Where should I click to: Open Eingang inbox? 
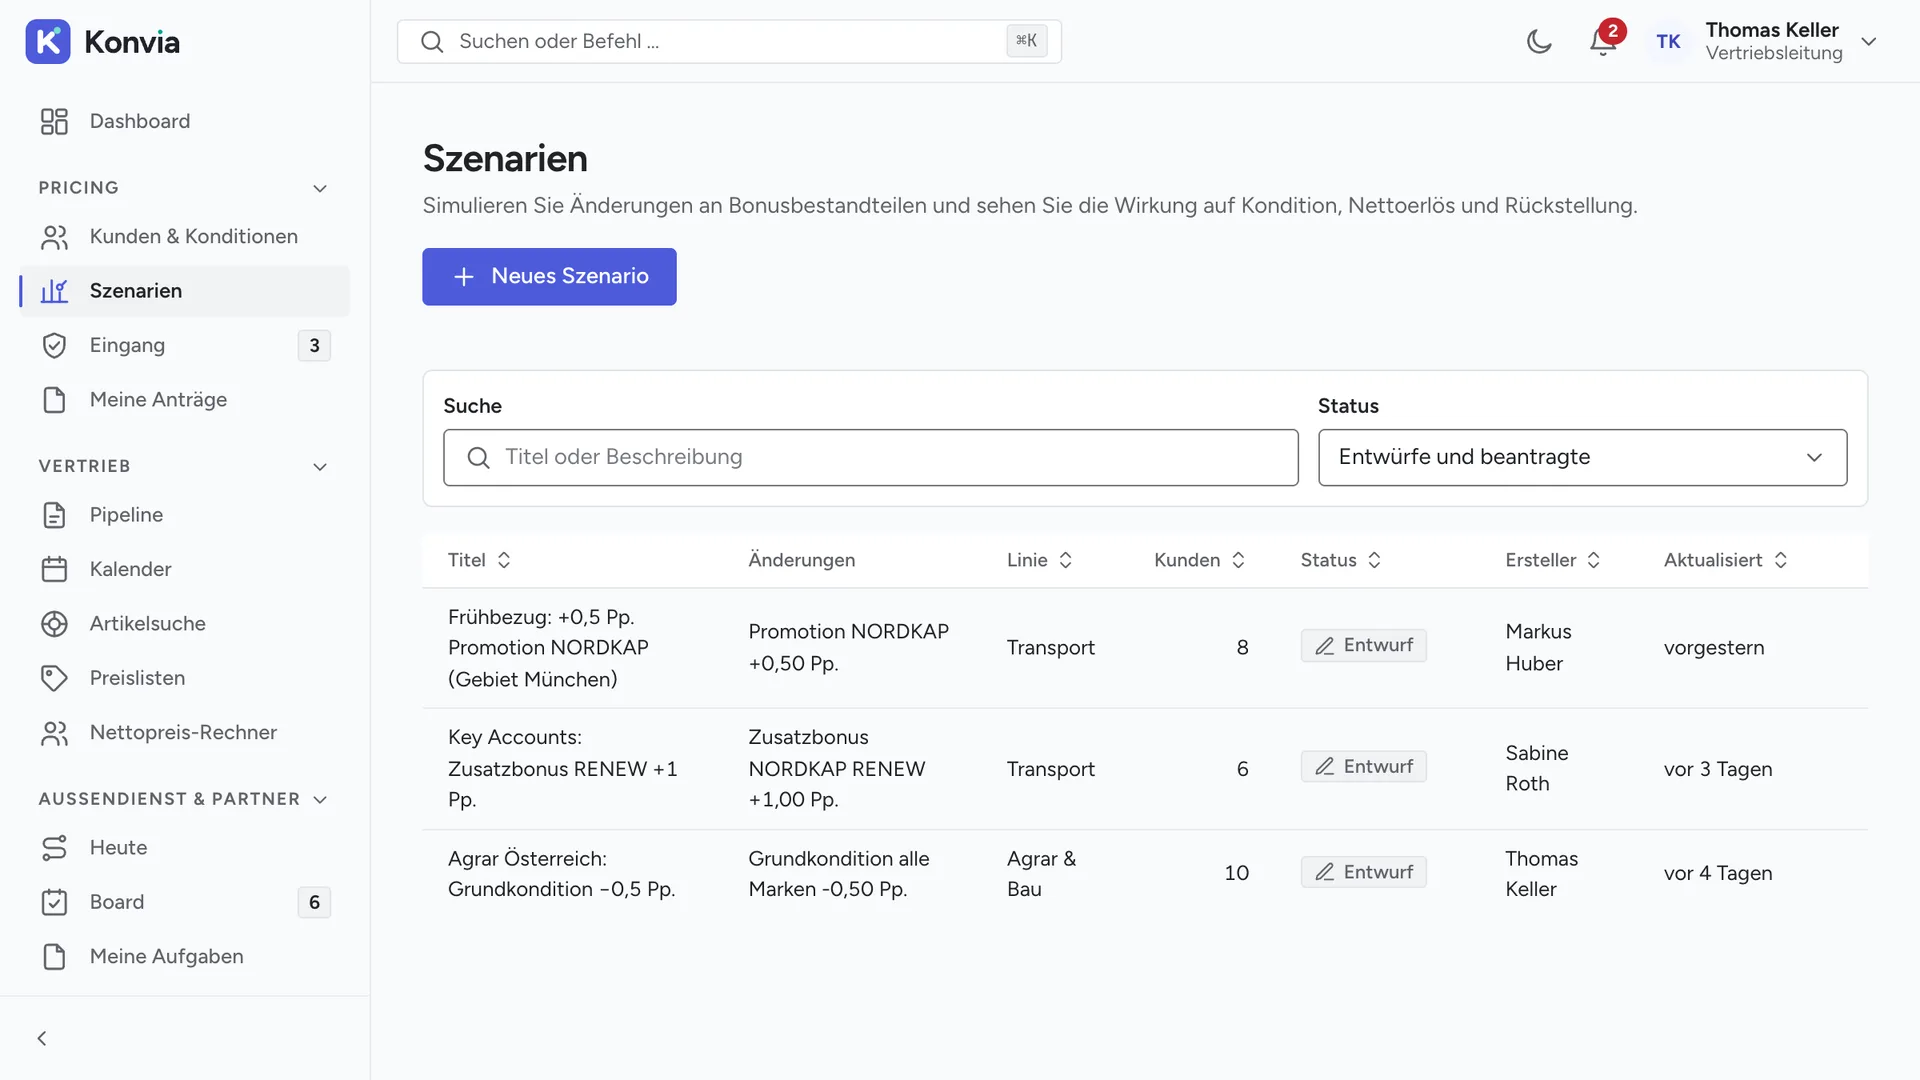click(185, 345)
